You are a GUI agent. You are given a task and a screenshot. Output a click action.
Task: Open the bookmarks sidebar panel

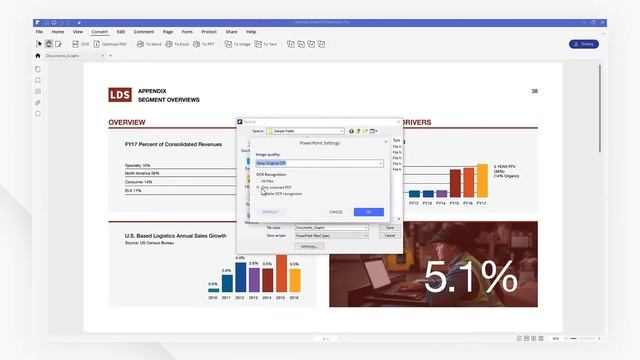pos(38,80)
